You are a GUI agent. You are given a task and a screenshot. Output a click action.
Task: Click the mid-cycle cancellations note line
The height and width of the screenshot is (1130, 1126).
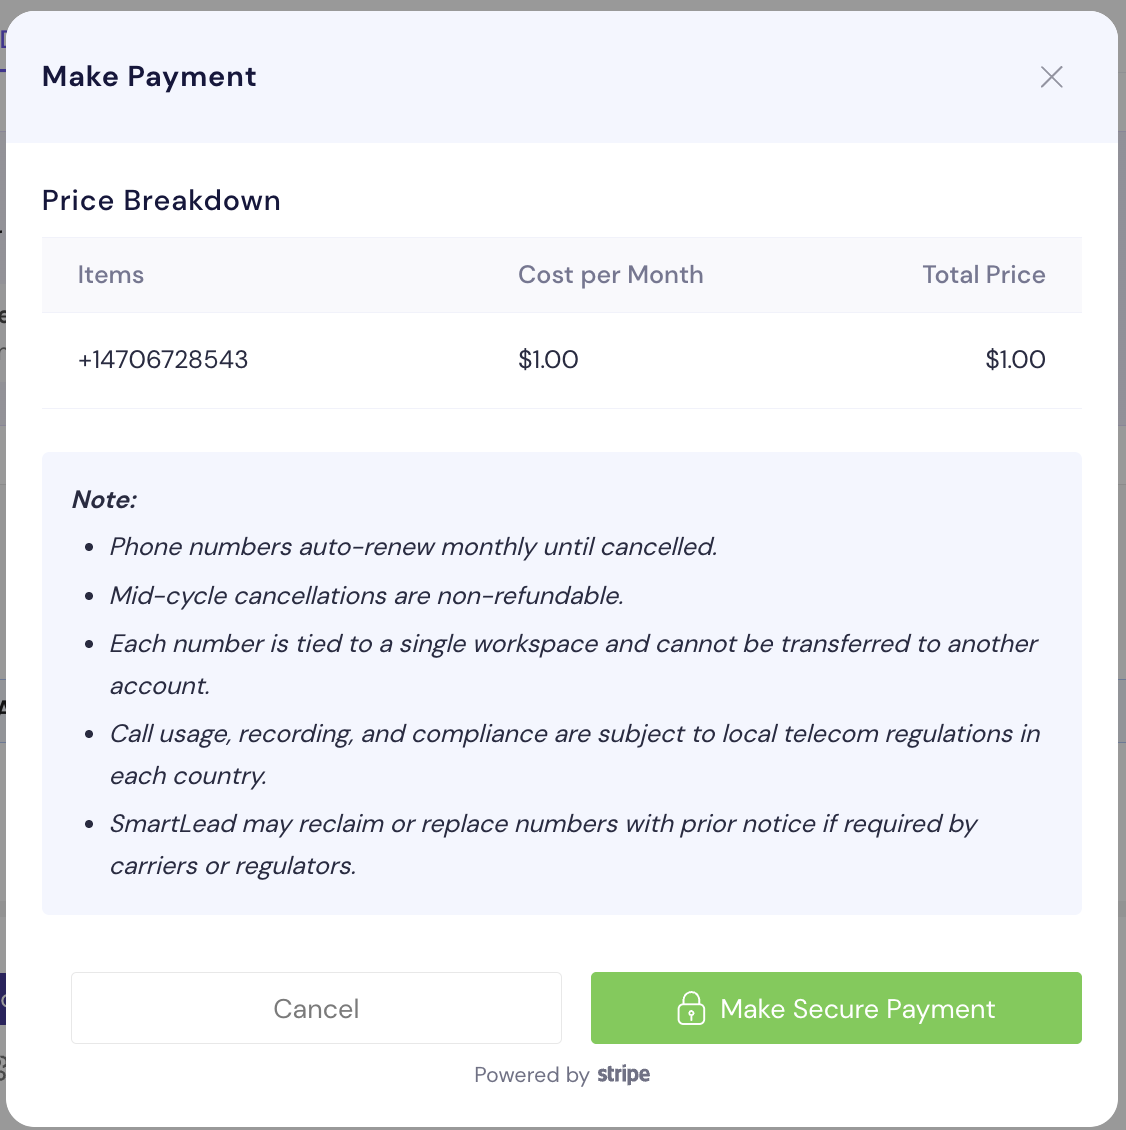coord(366,596)
